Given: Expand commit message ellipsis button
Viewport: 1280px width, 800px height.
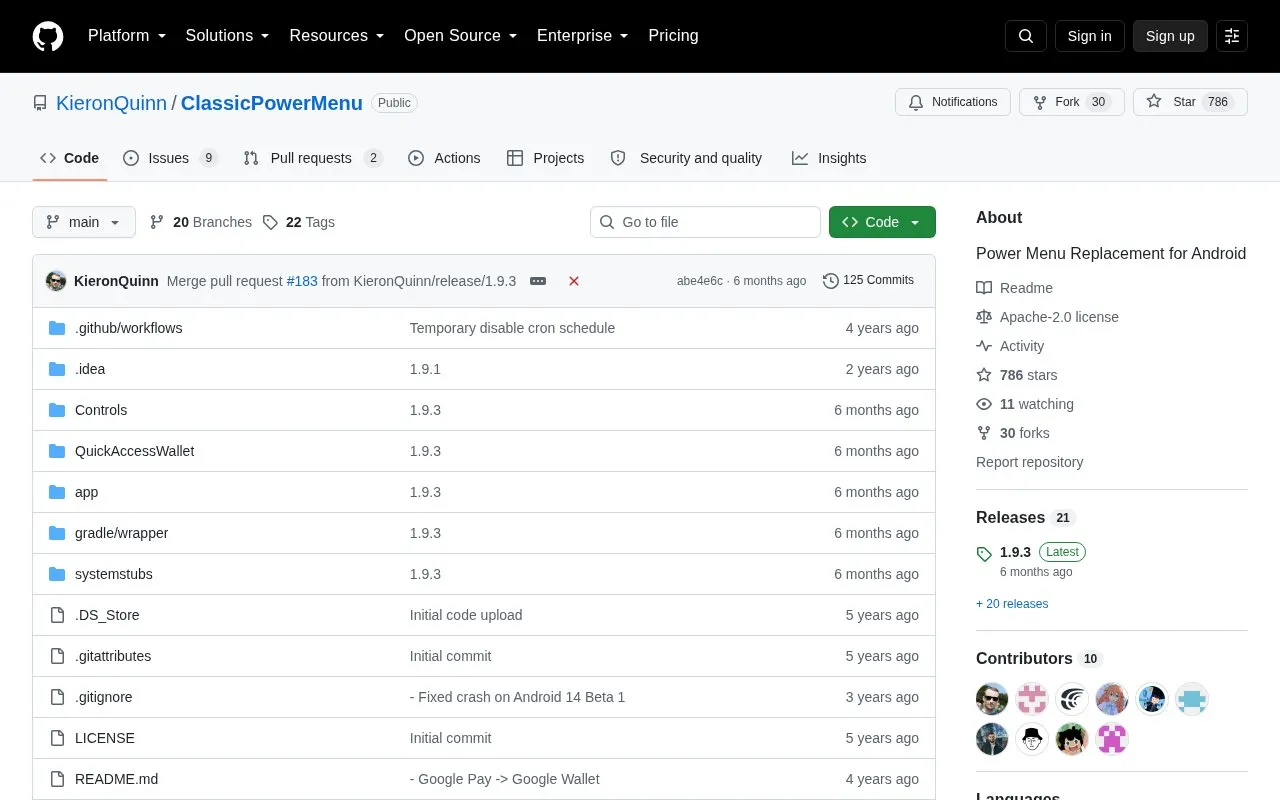Looking at the screenshot, I should tap(538, 281).
